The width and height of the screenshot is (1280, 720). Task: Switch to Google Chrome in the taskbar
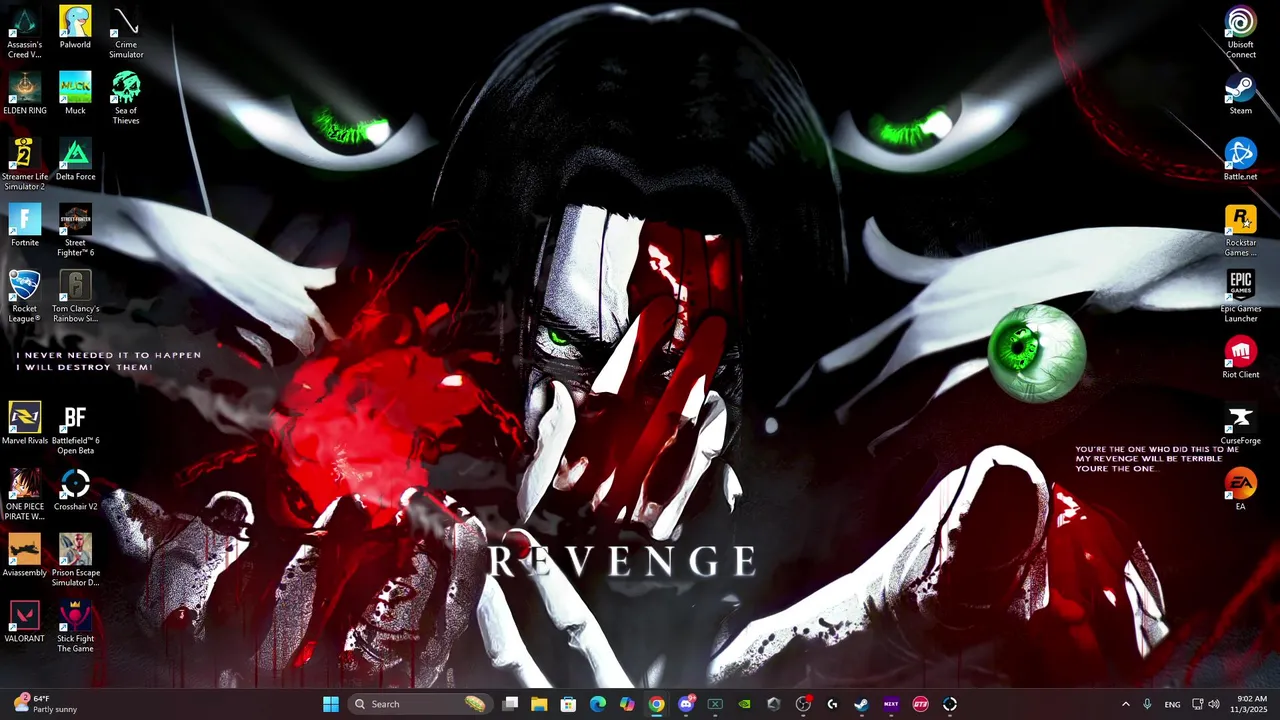[x=656, y=704]
